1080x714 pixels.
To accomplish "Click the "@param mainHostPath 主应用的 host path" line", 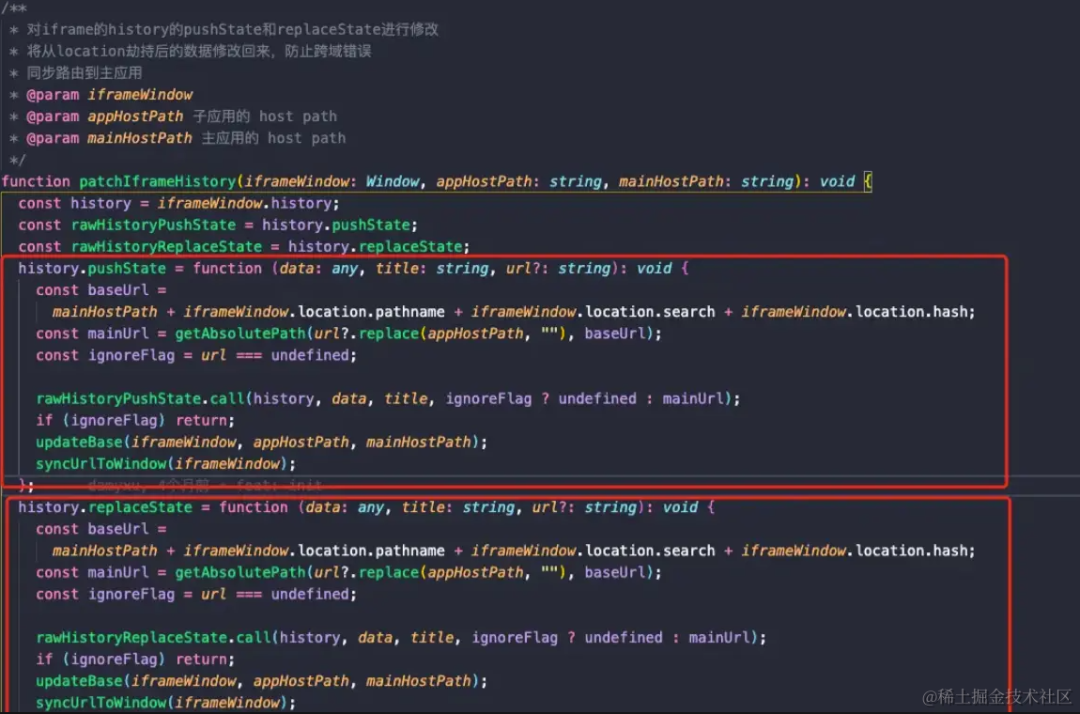I will [x=178, y=138].
